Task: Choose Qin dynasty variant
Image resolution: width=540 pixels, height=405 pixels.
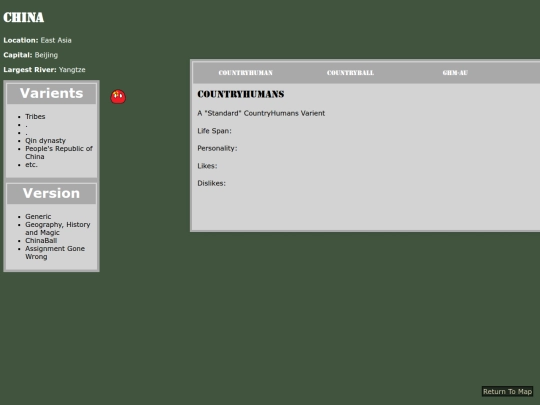Action: 45,141
